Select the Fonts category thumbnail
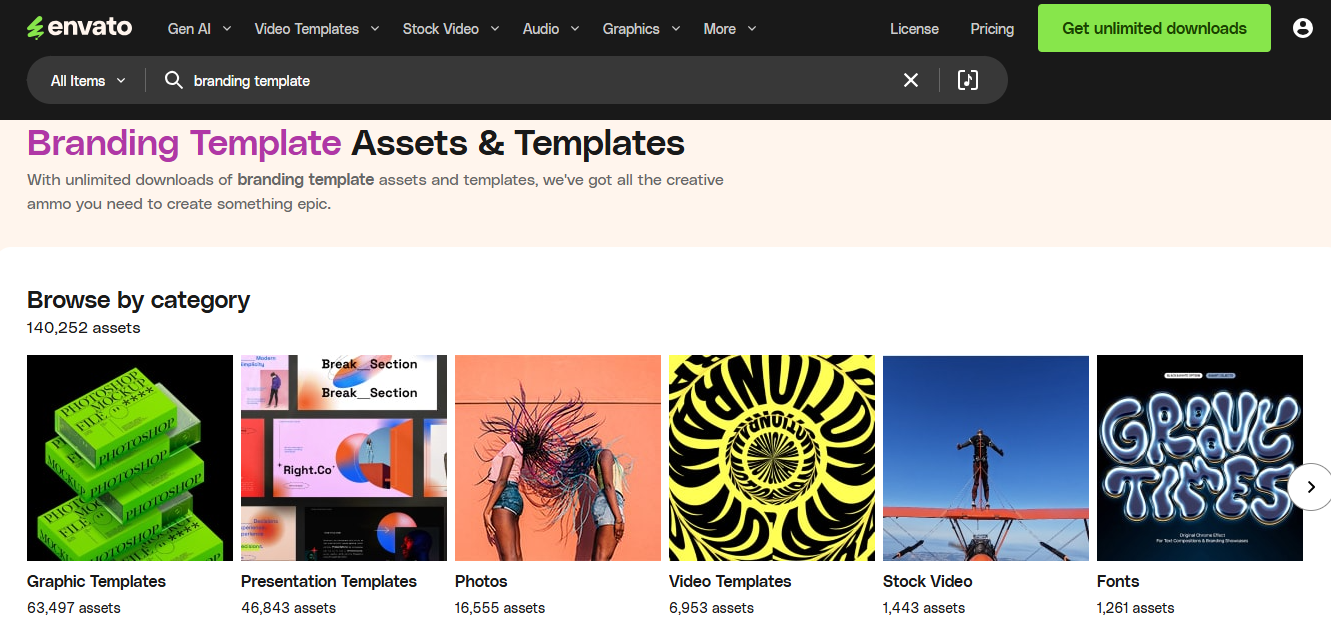The image size is (1331, 622). coord(1199,458)
